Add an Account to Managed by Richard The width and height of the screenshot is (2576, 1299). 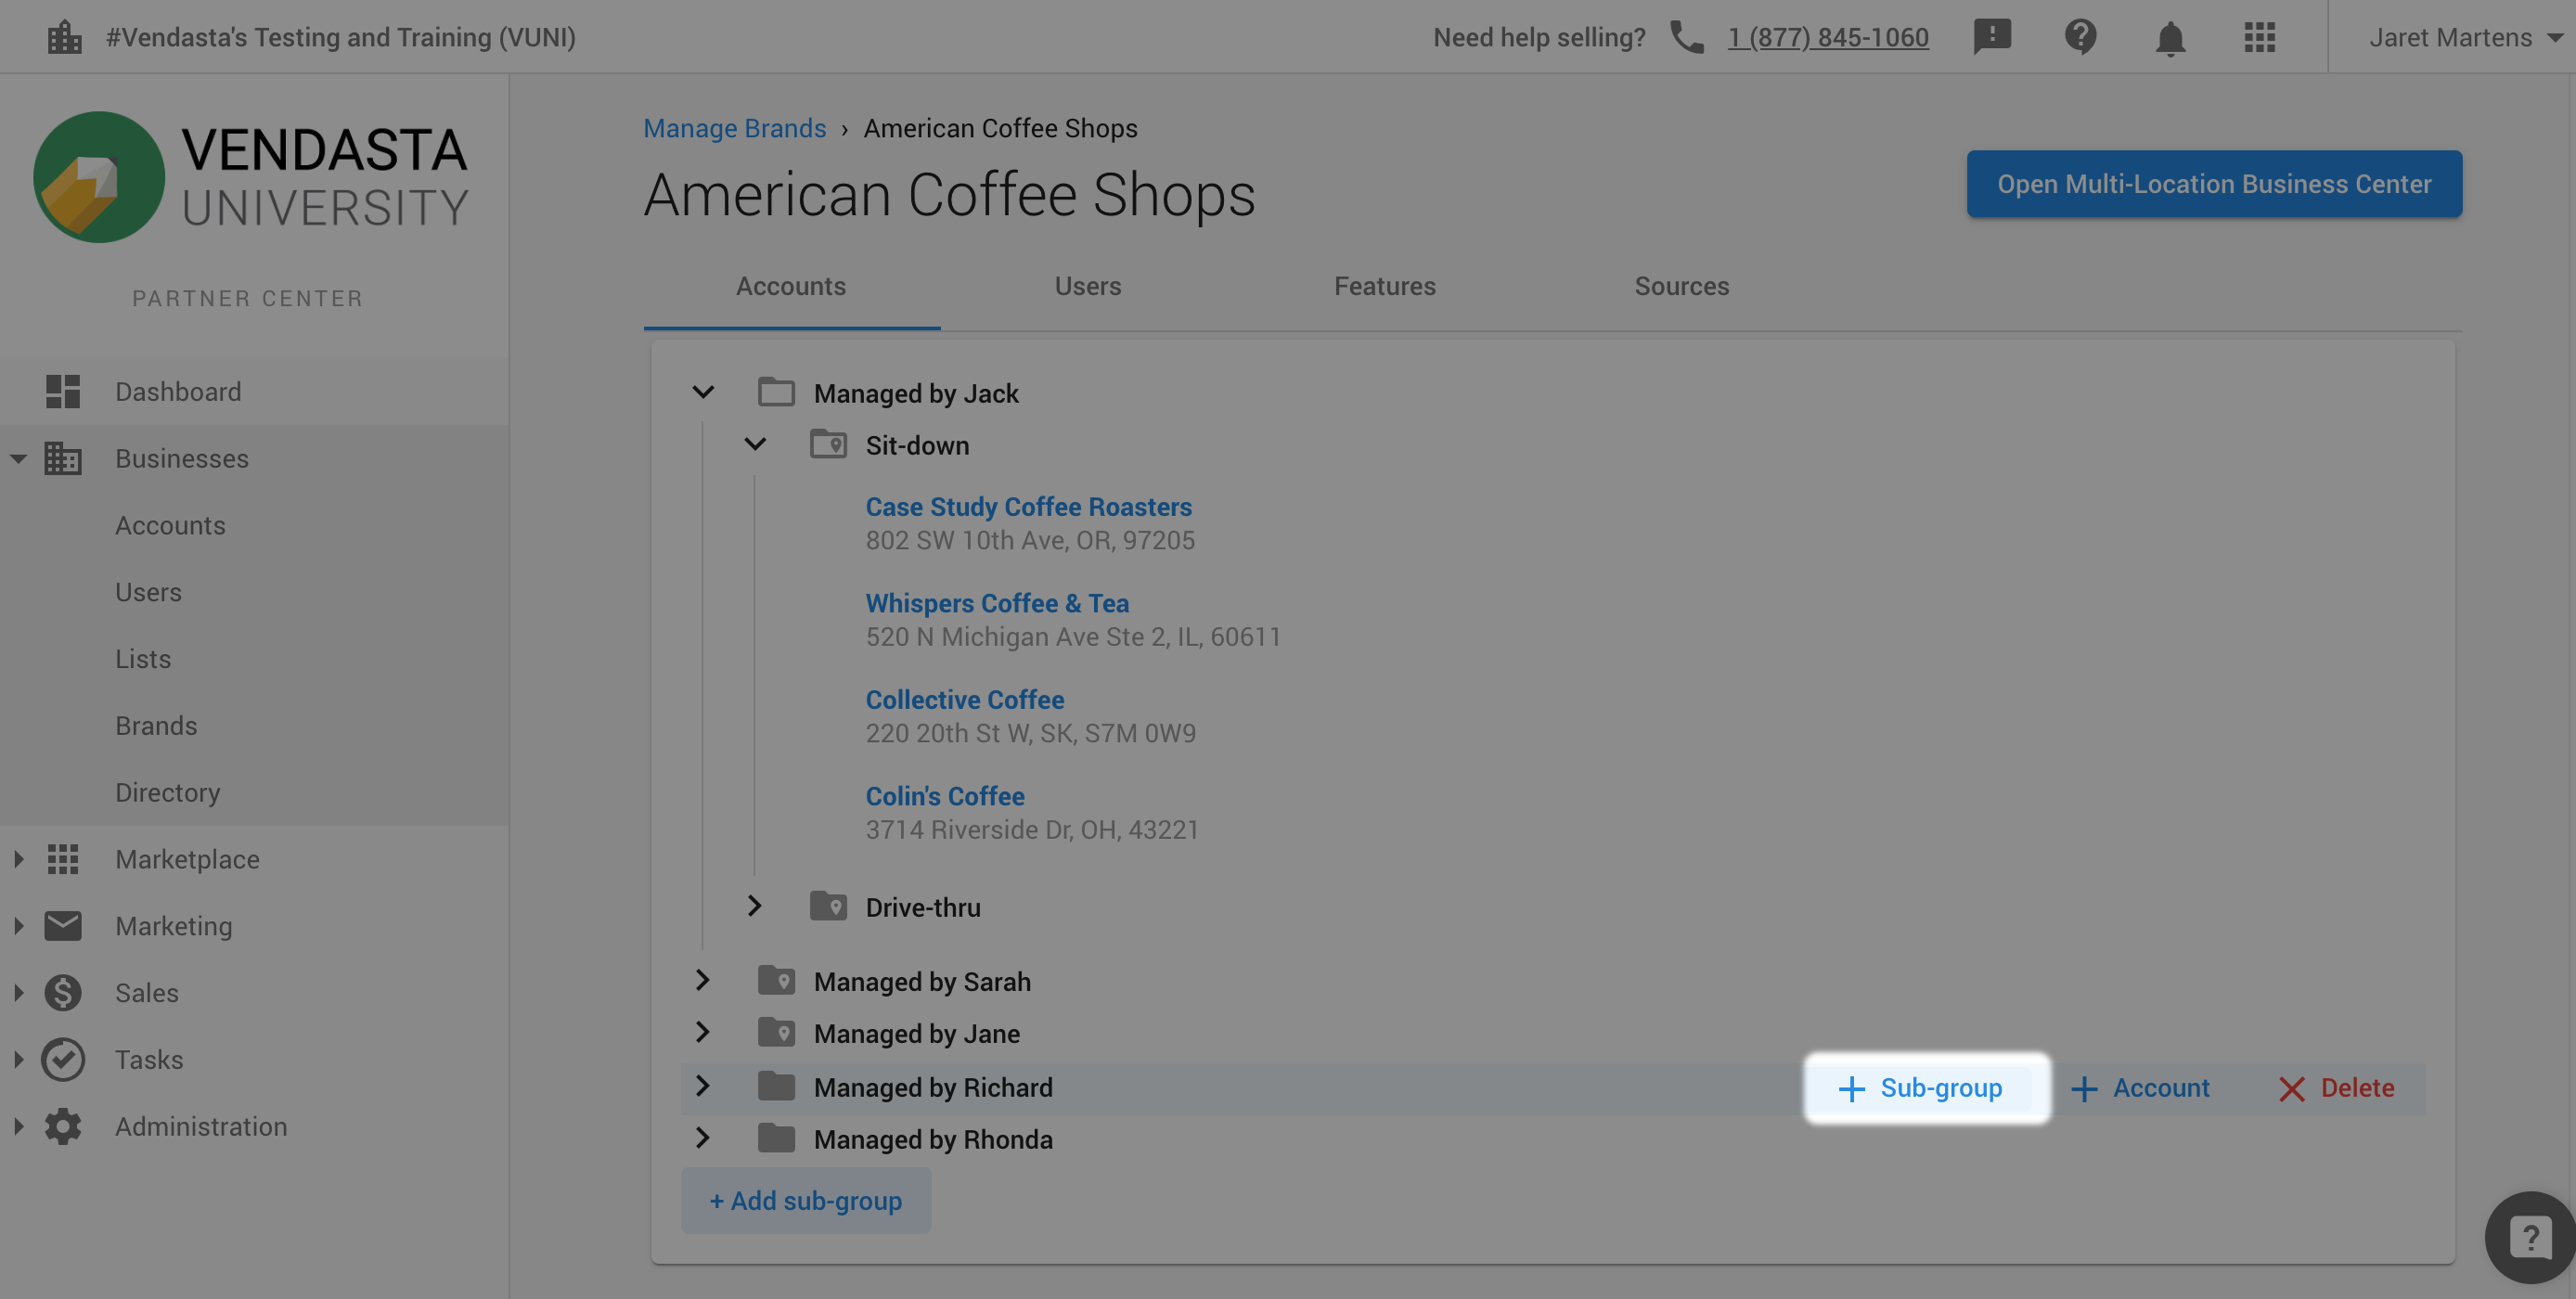pyautogui.click(x=2139, y=1088)
